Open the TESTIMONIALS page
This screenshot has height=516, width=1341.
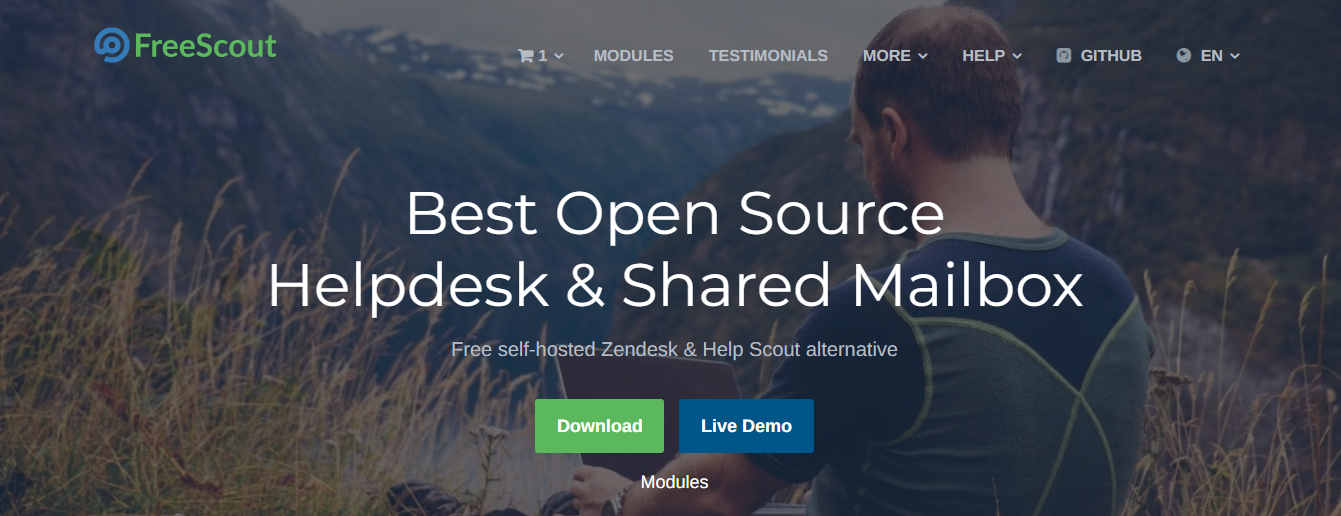click(x=768, y=56)
